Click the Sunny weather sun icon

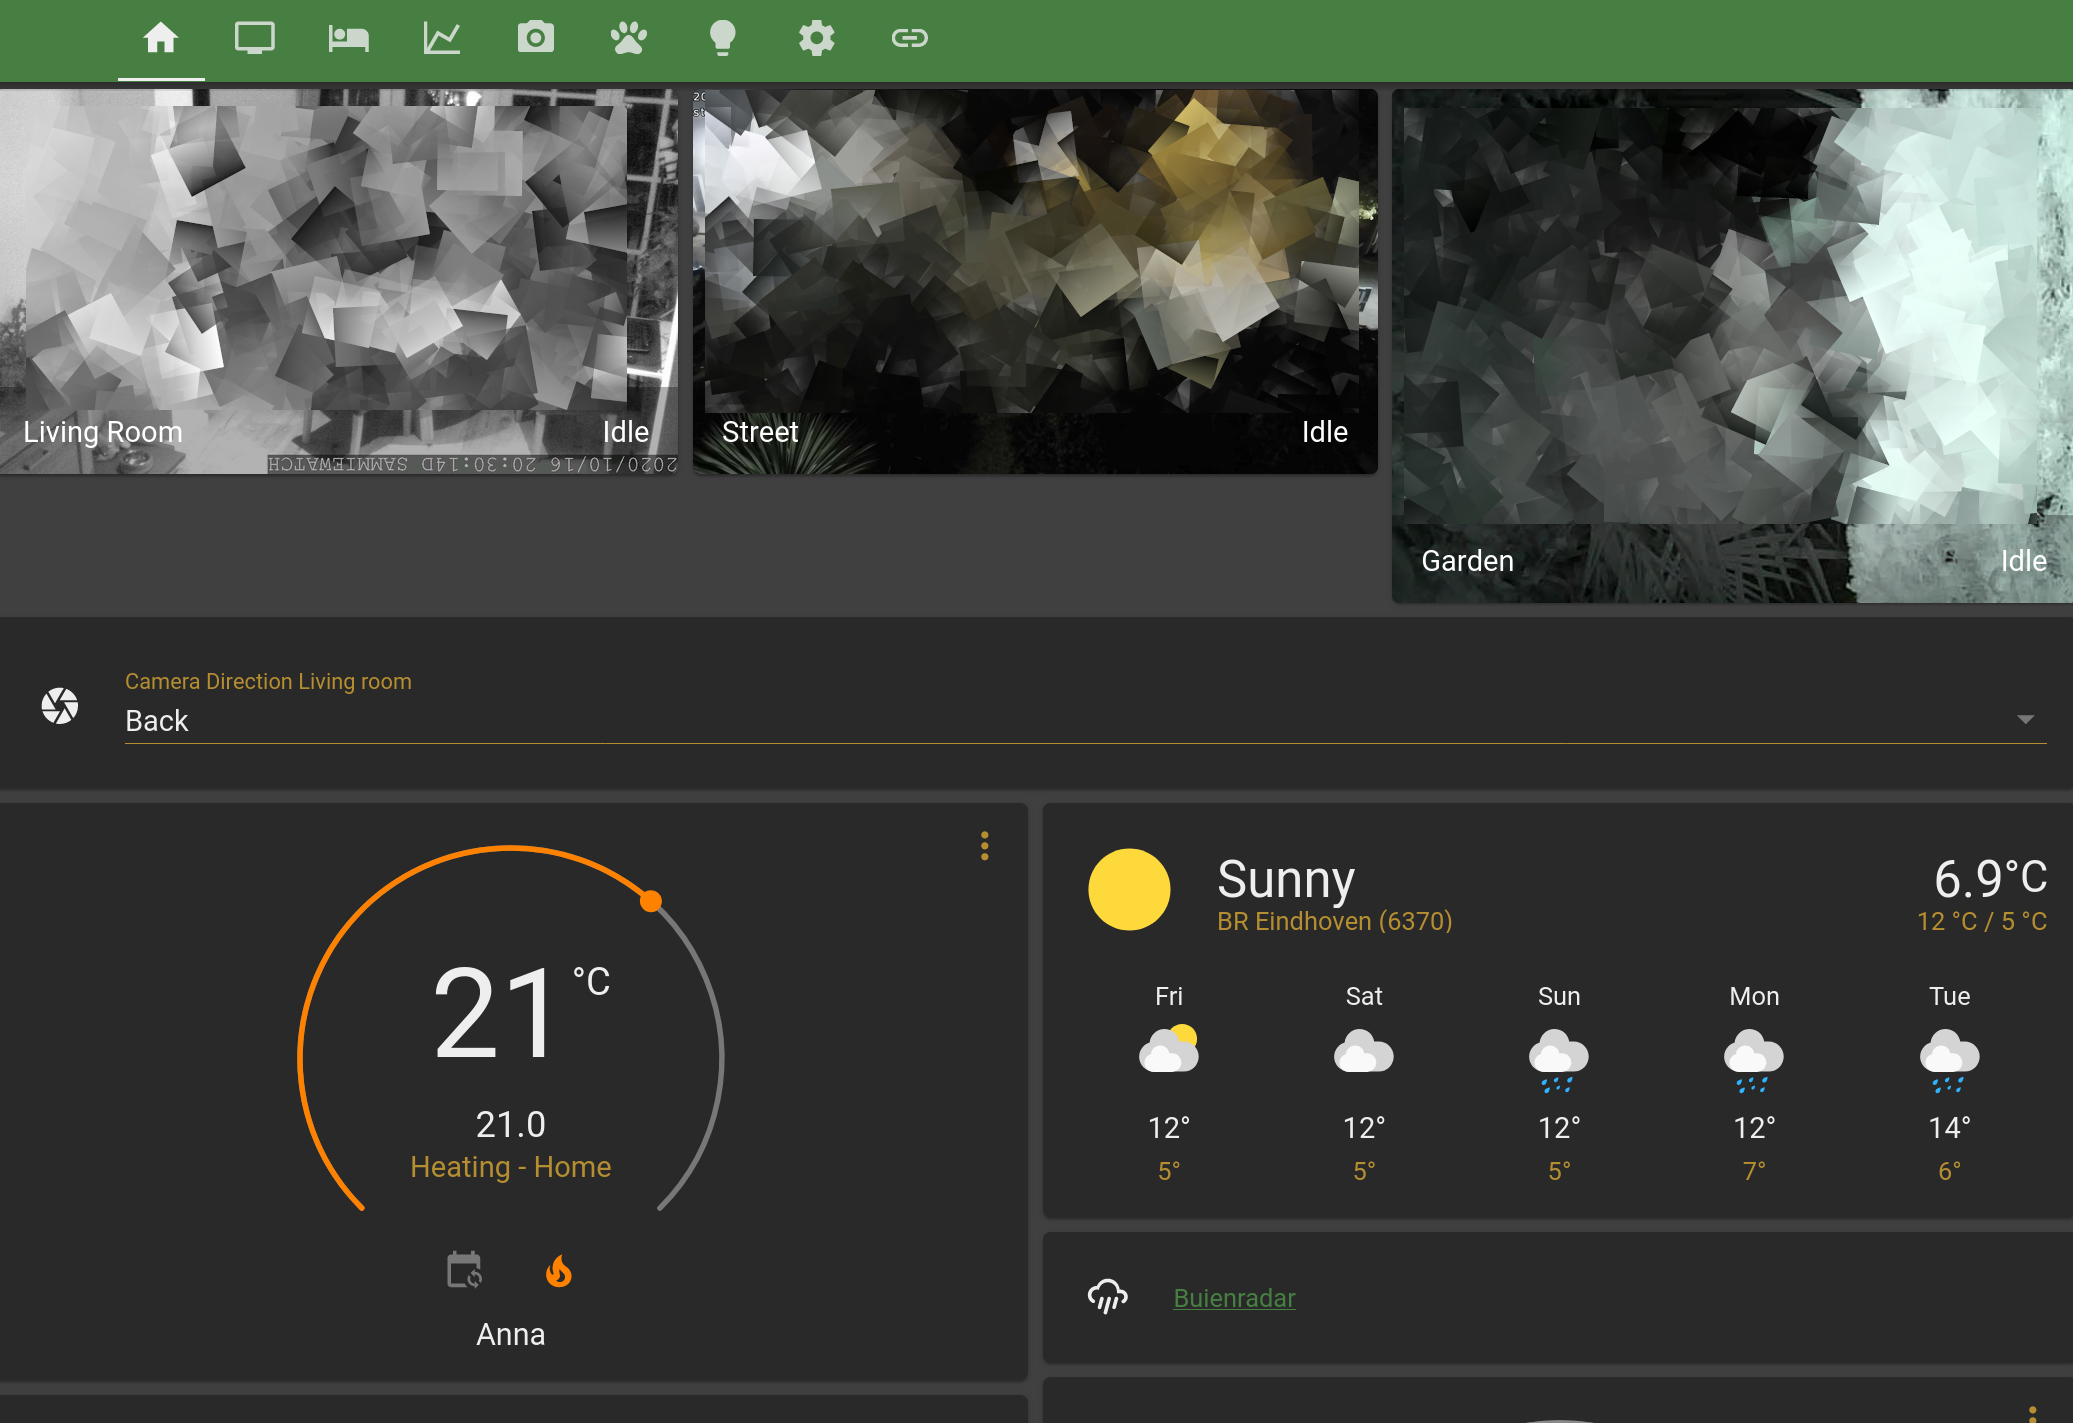click(1129, 889)
